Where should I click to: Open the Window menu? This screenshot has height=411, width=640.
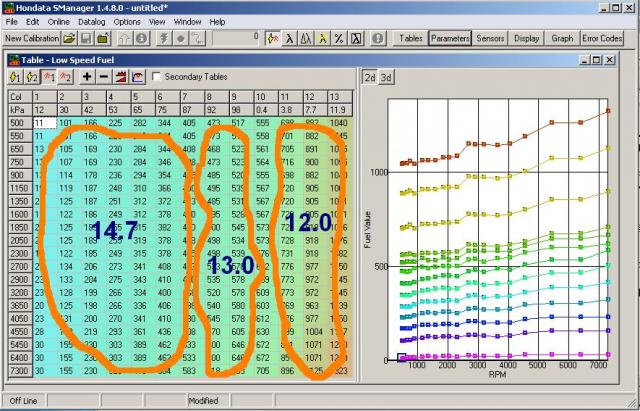pyautogui.click(x=187, y=21)
